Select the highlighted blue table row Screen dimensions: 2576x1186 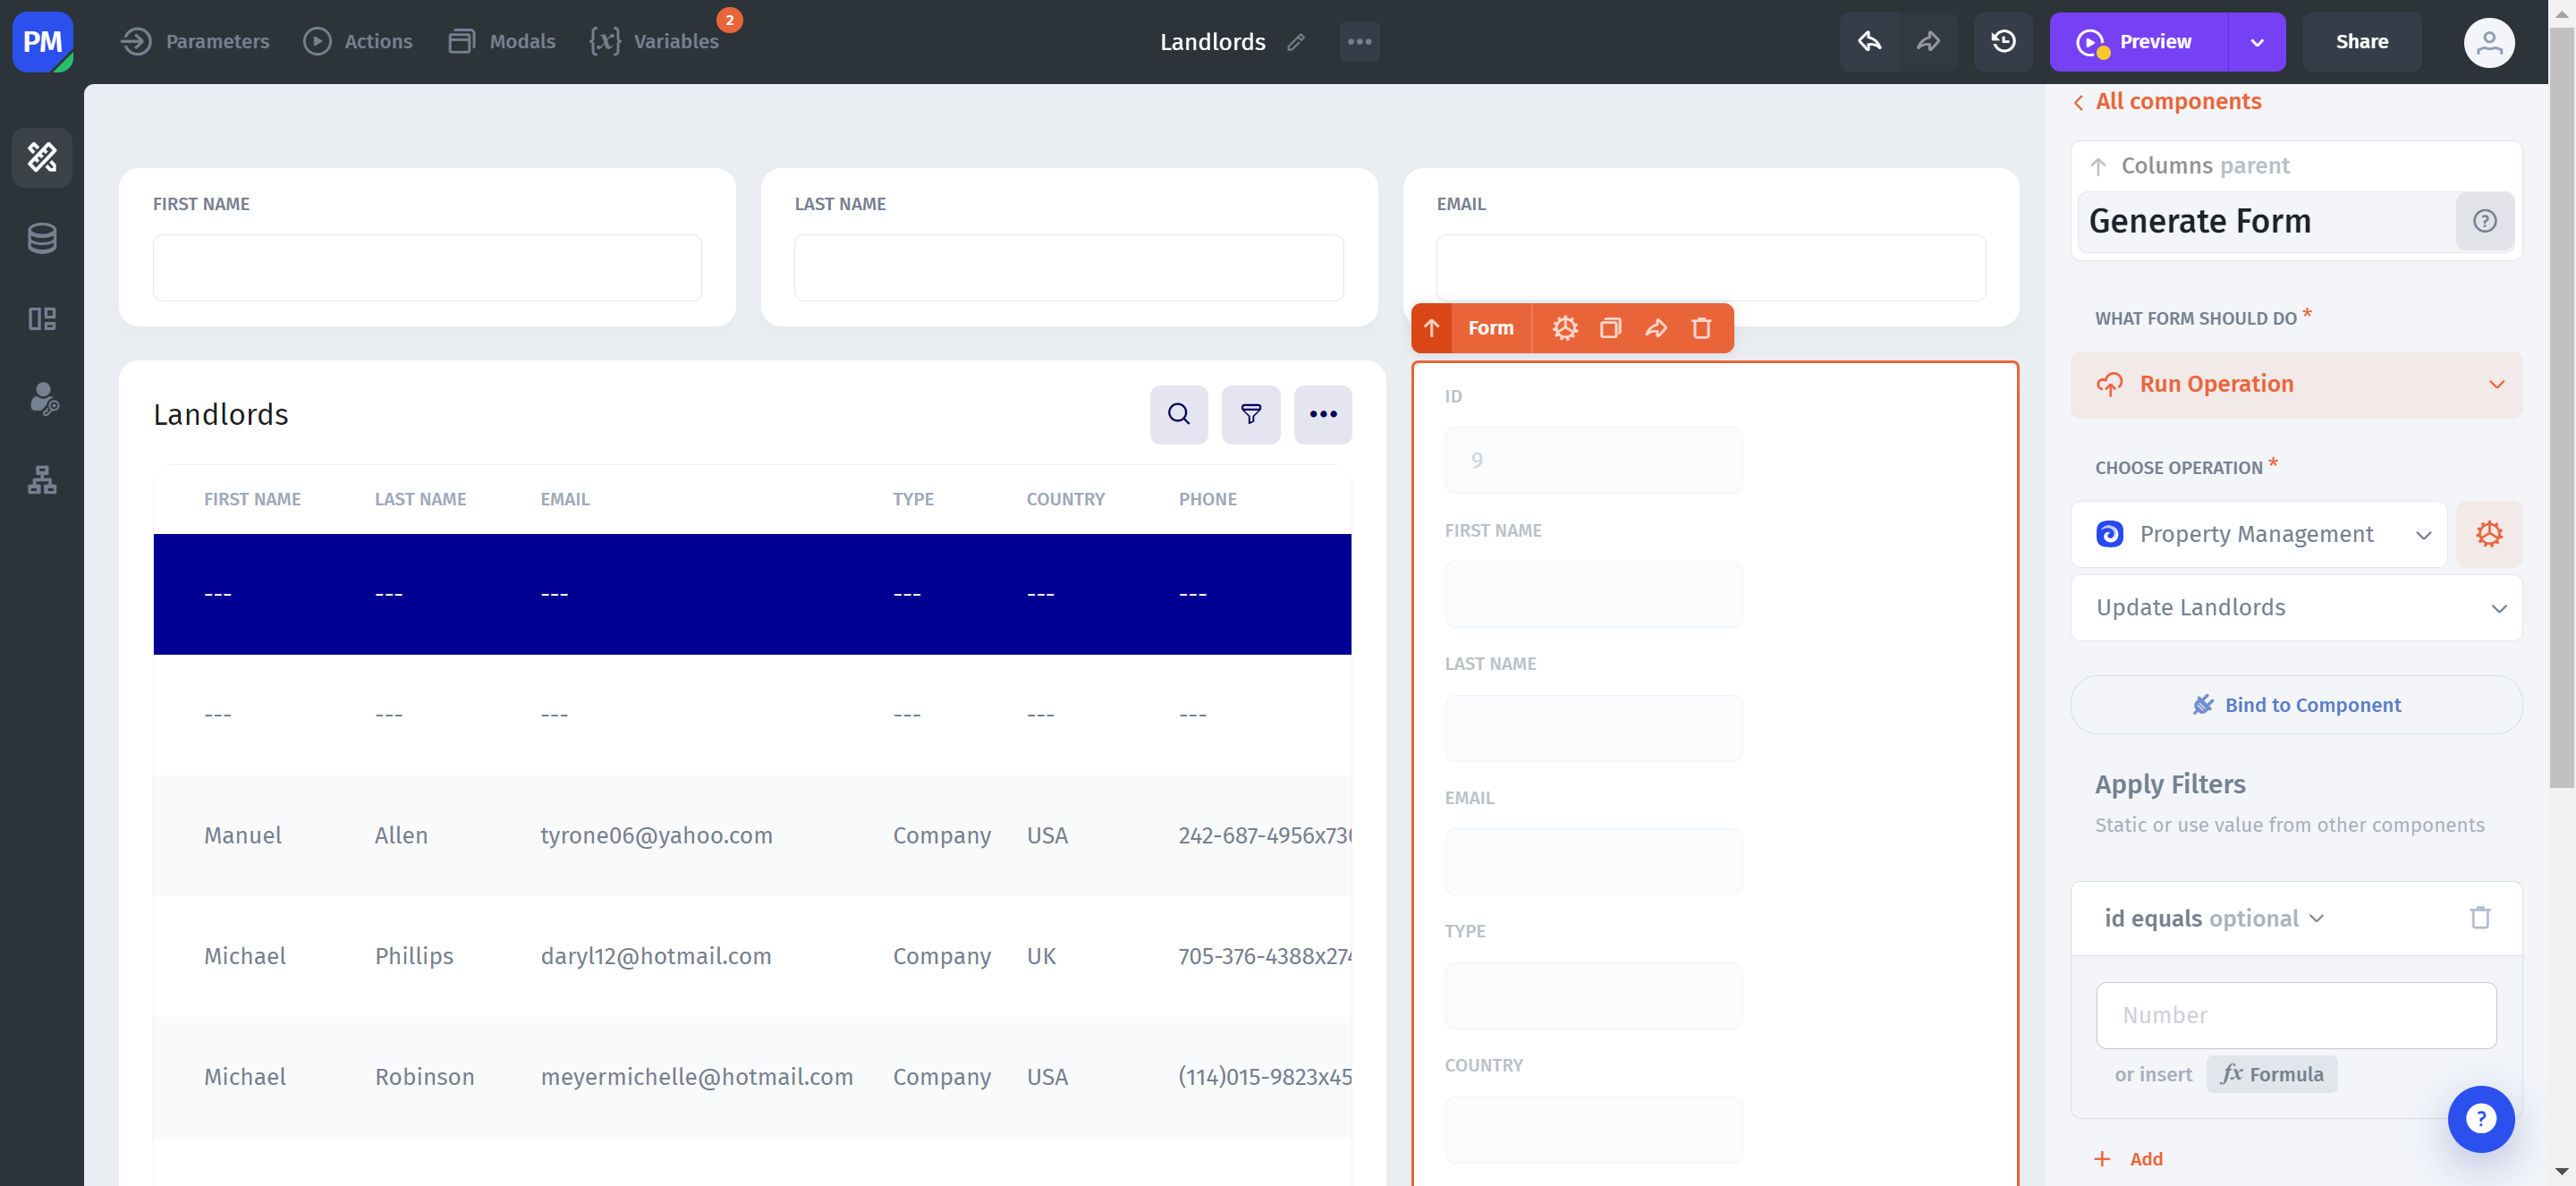tap(752, 594)
